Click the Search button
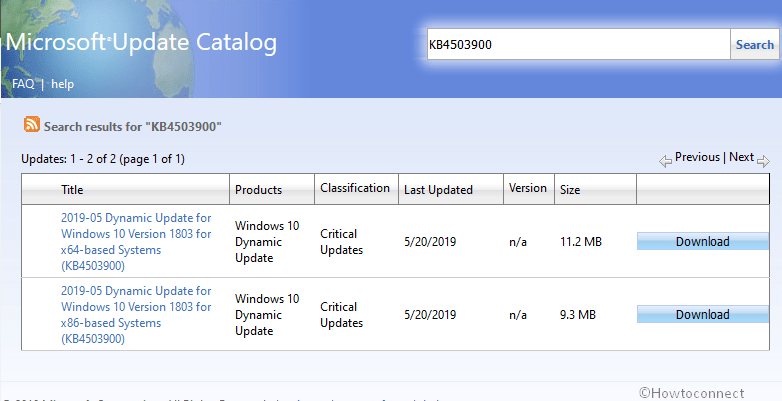The image size is (782, 401). pos(755,45)
